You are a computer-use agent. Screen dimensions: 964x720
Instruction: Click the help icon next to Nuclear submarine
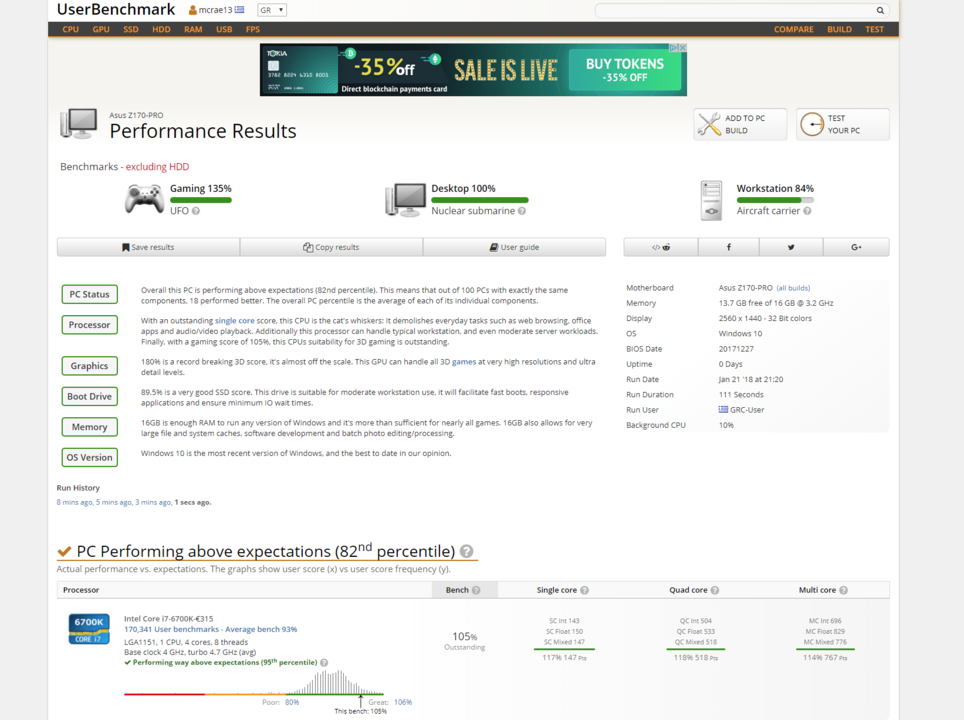[521, 211]
